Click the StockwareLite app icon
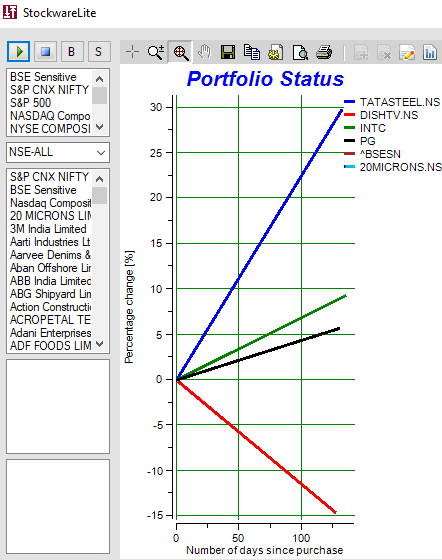 point(10,12)
